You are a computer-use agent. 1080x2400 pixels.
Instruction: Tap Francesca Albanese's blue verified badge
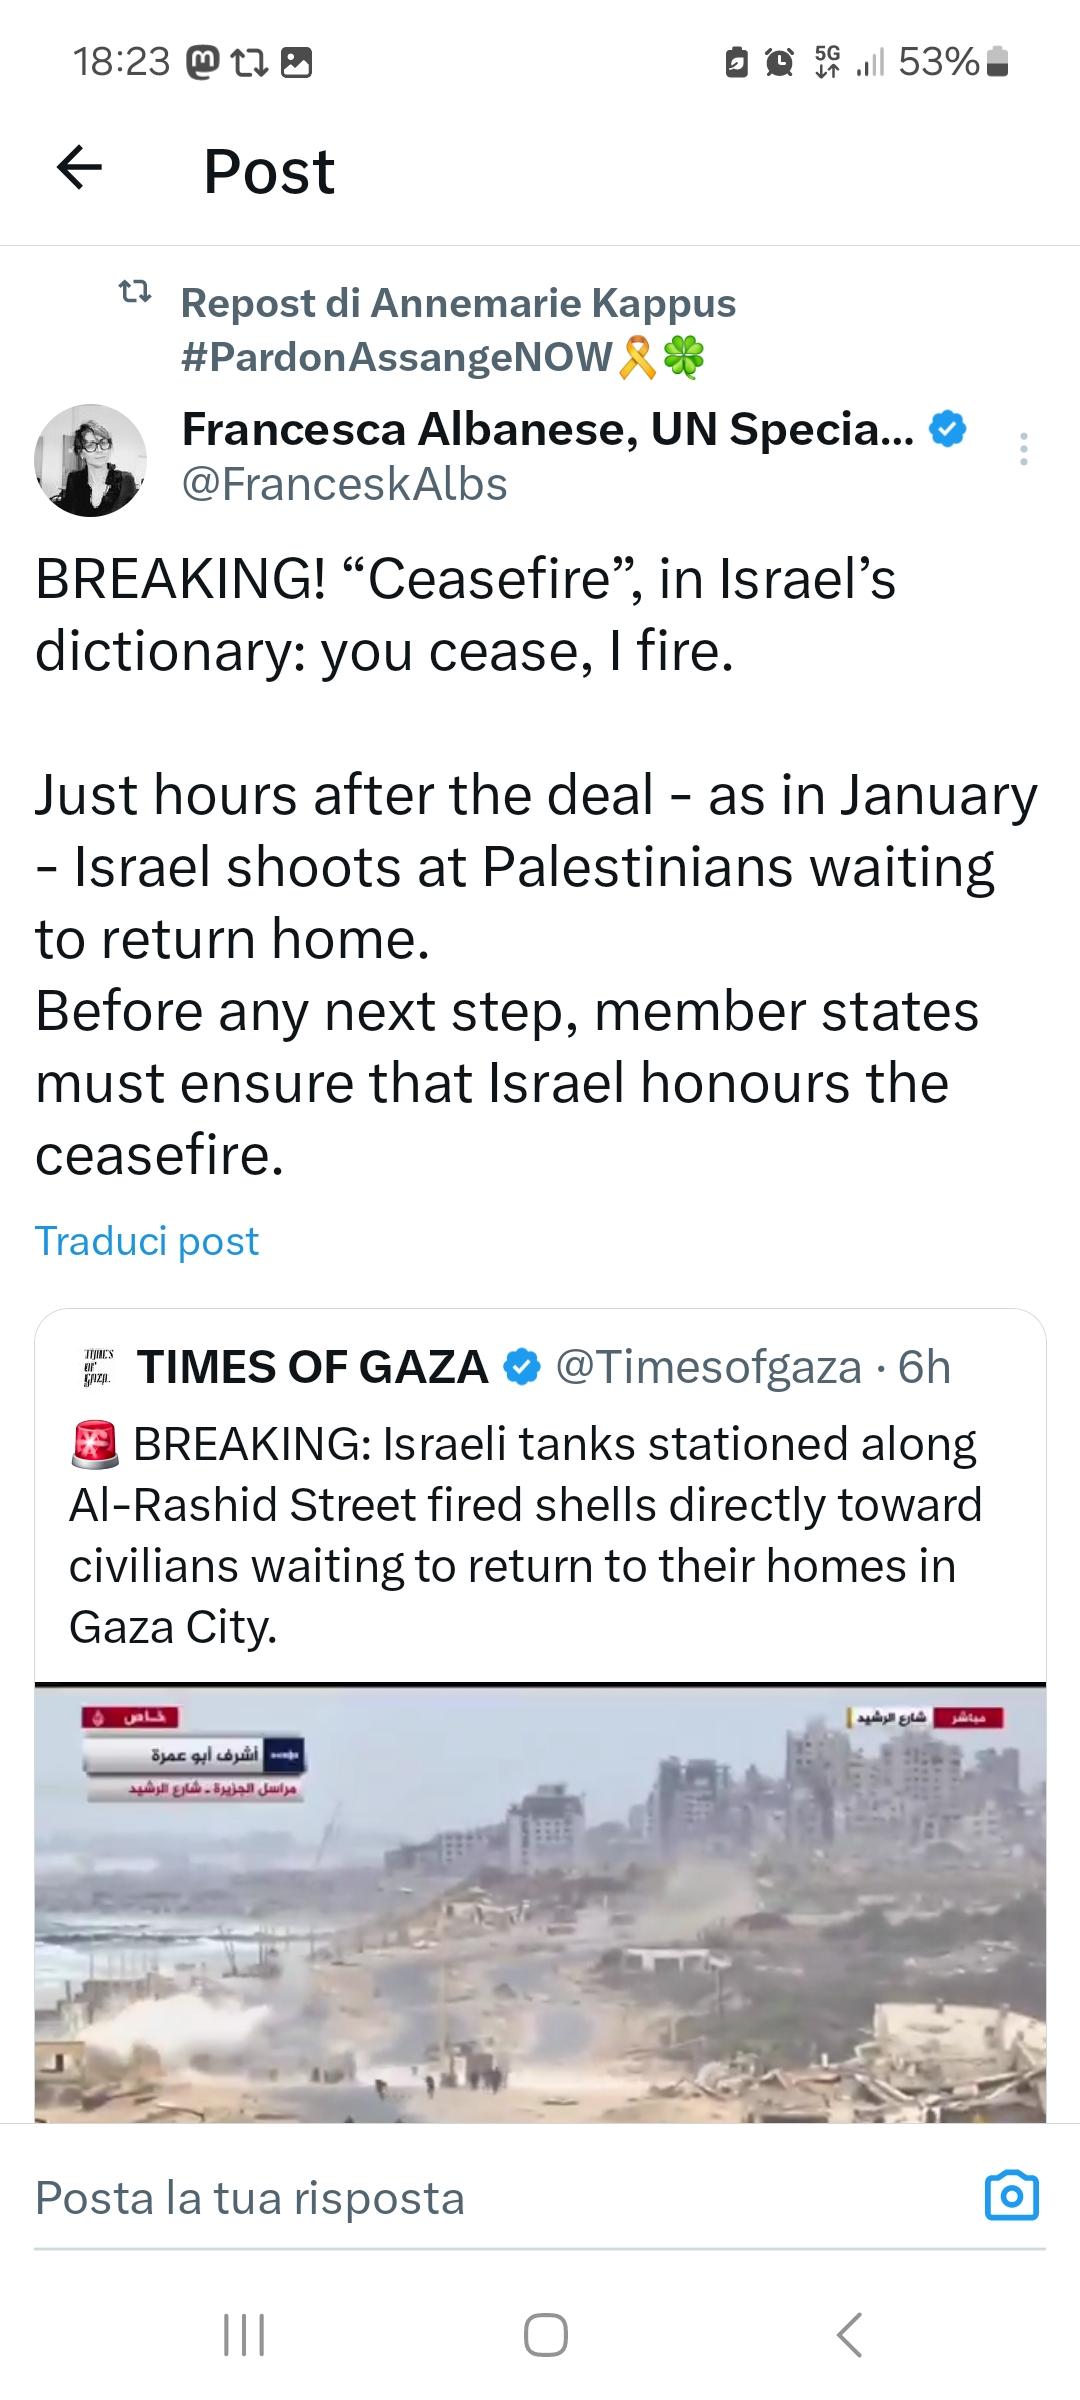(x=948, y=429)
